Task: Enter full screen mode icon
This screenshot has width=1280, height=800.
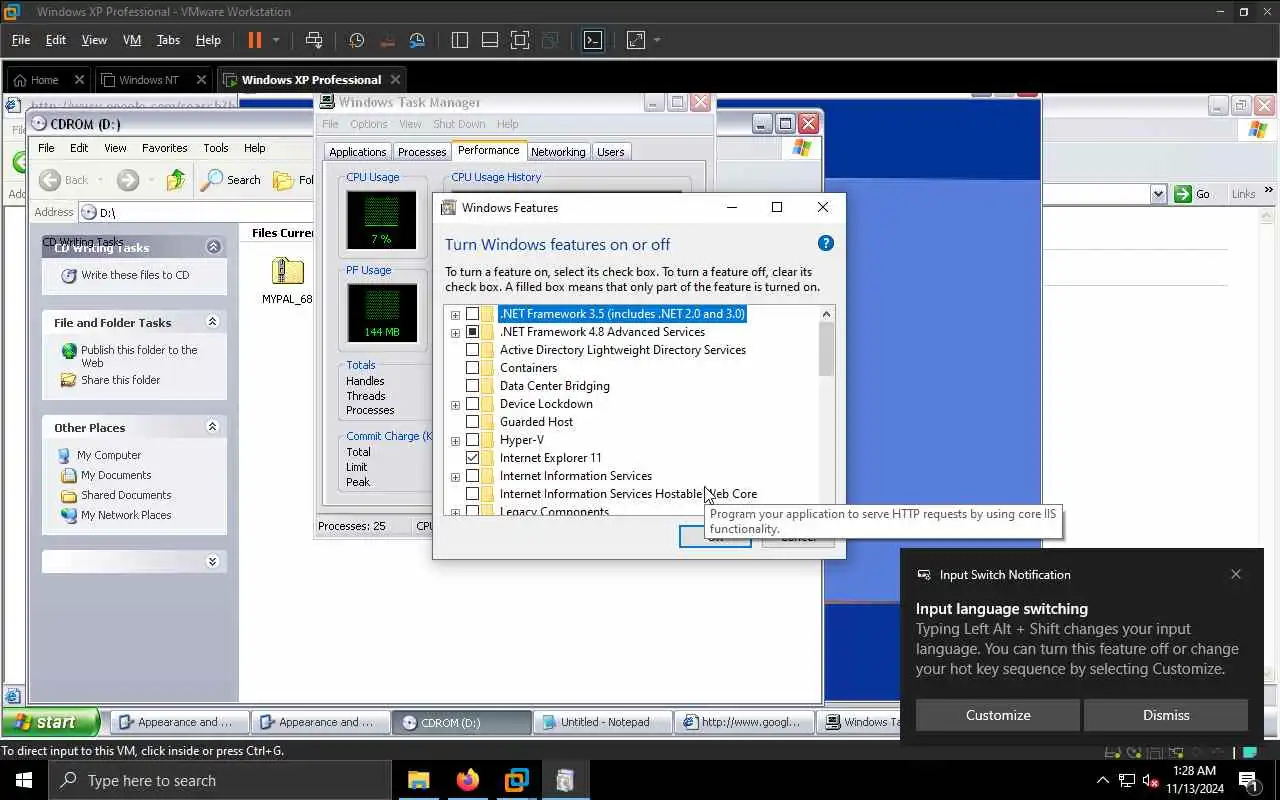Action: [520, 40]
